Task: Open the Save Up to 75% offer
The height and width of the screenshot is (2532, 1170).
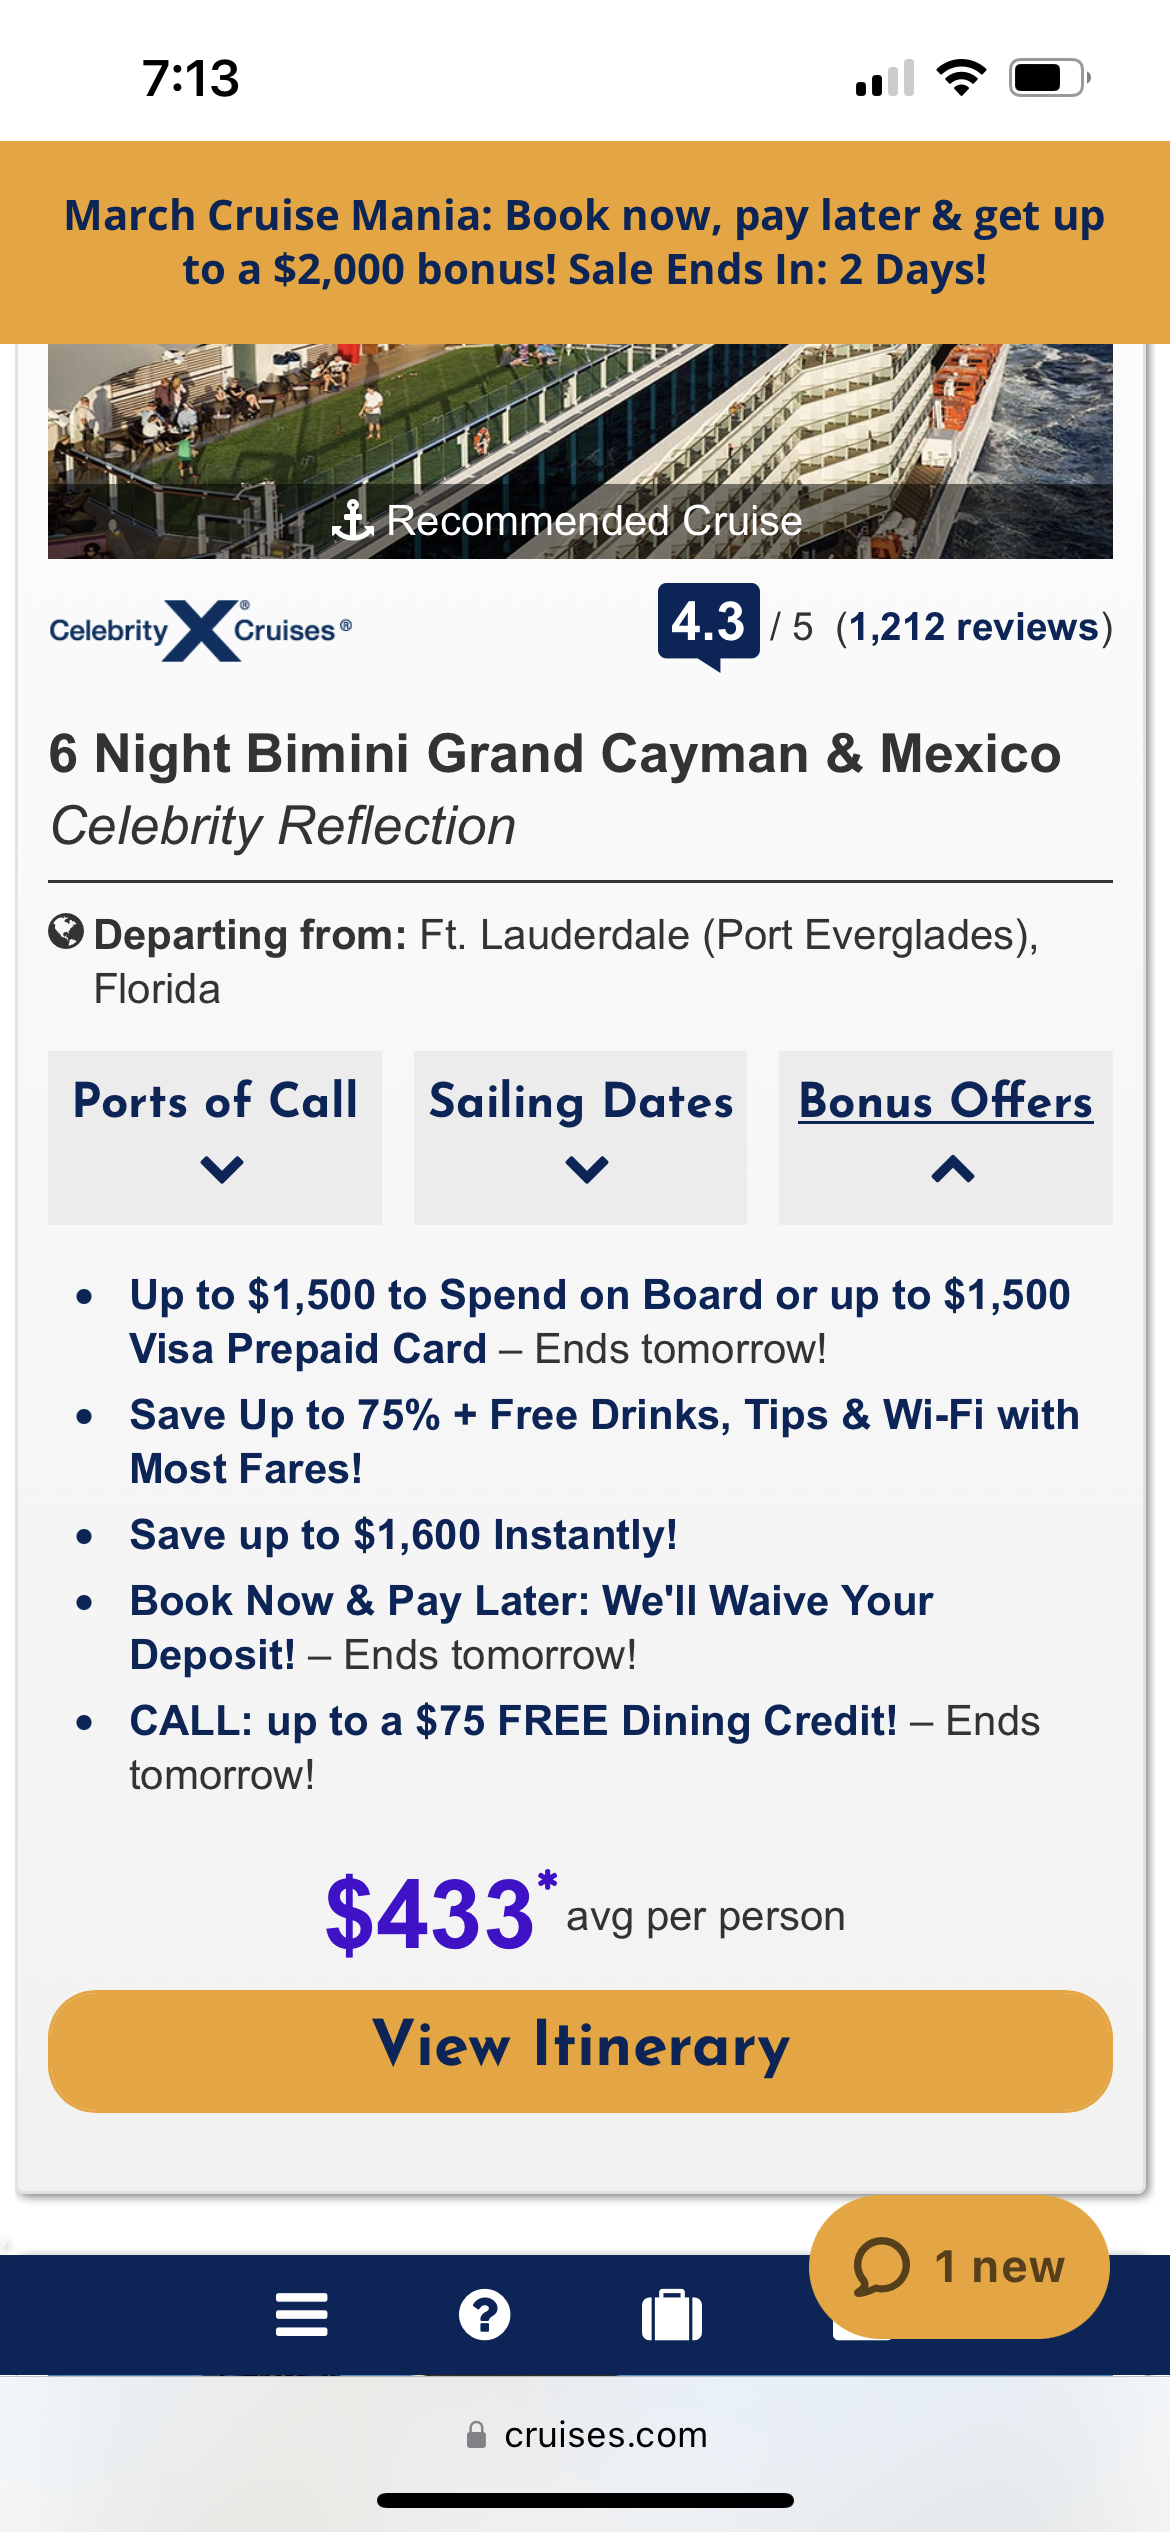Action: point(604,1441)
